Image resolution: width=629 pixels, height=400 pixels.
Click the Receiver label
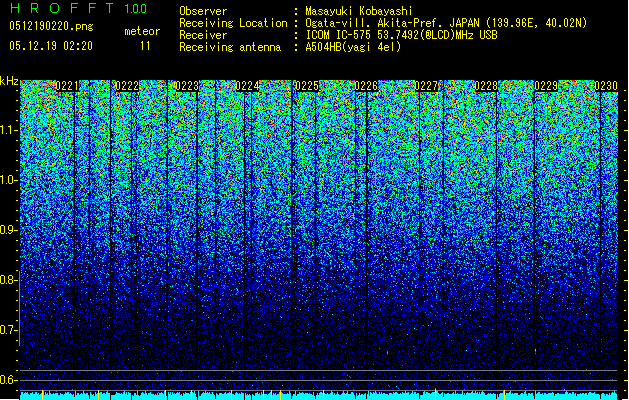(203, 35)
